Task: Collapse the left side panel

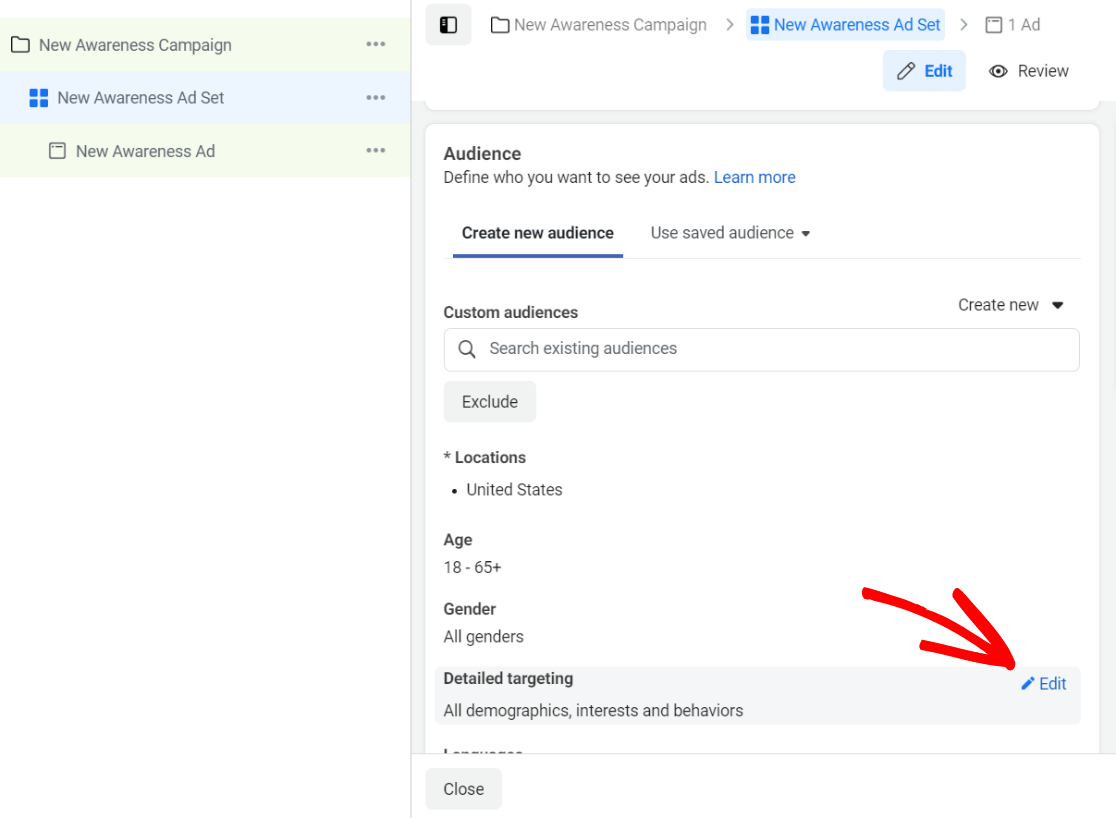Action: click(447, 24)
